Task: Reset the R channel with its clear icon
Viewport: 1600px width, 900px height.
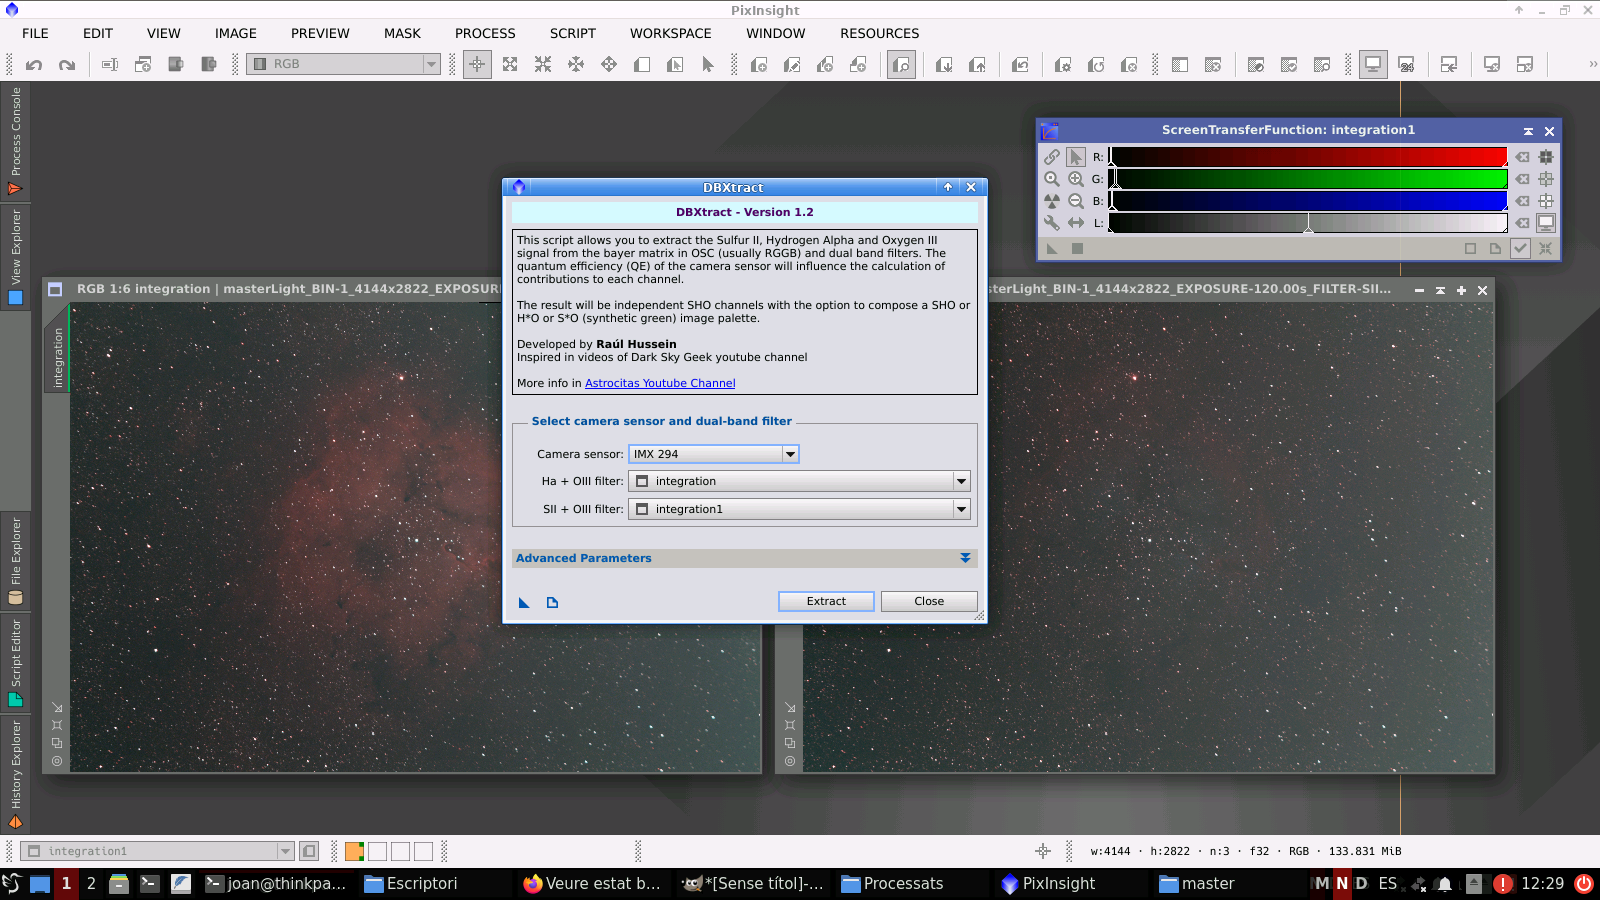Action: [x=1523, y=156]
